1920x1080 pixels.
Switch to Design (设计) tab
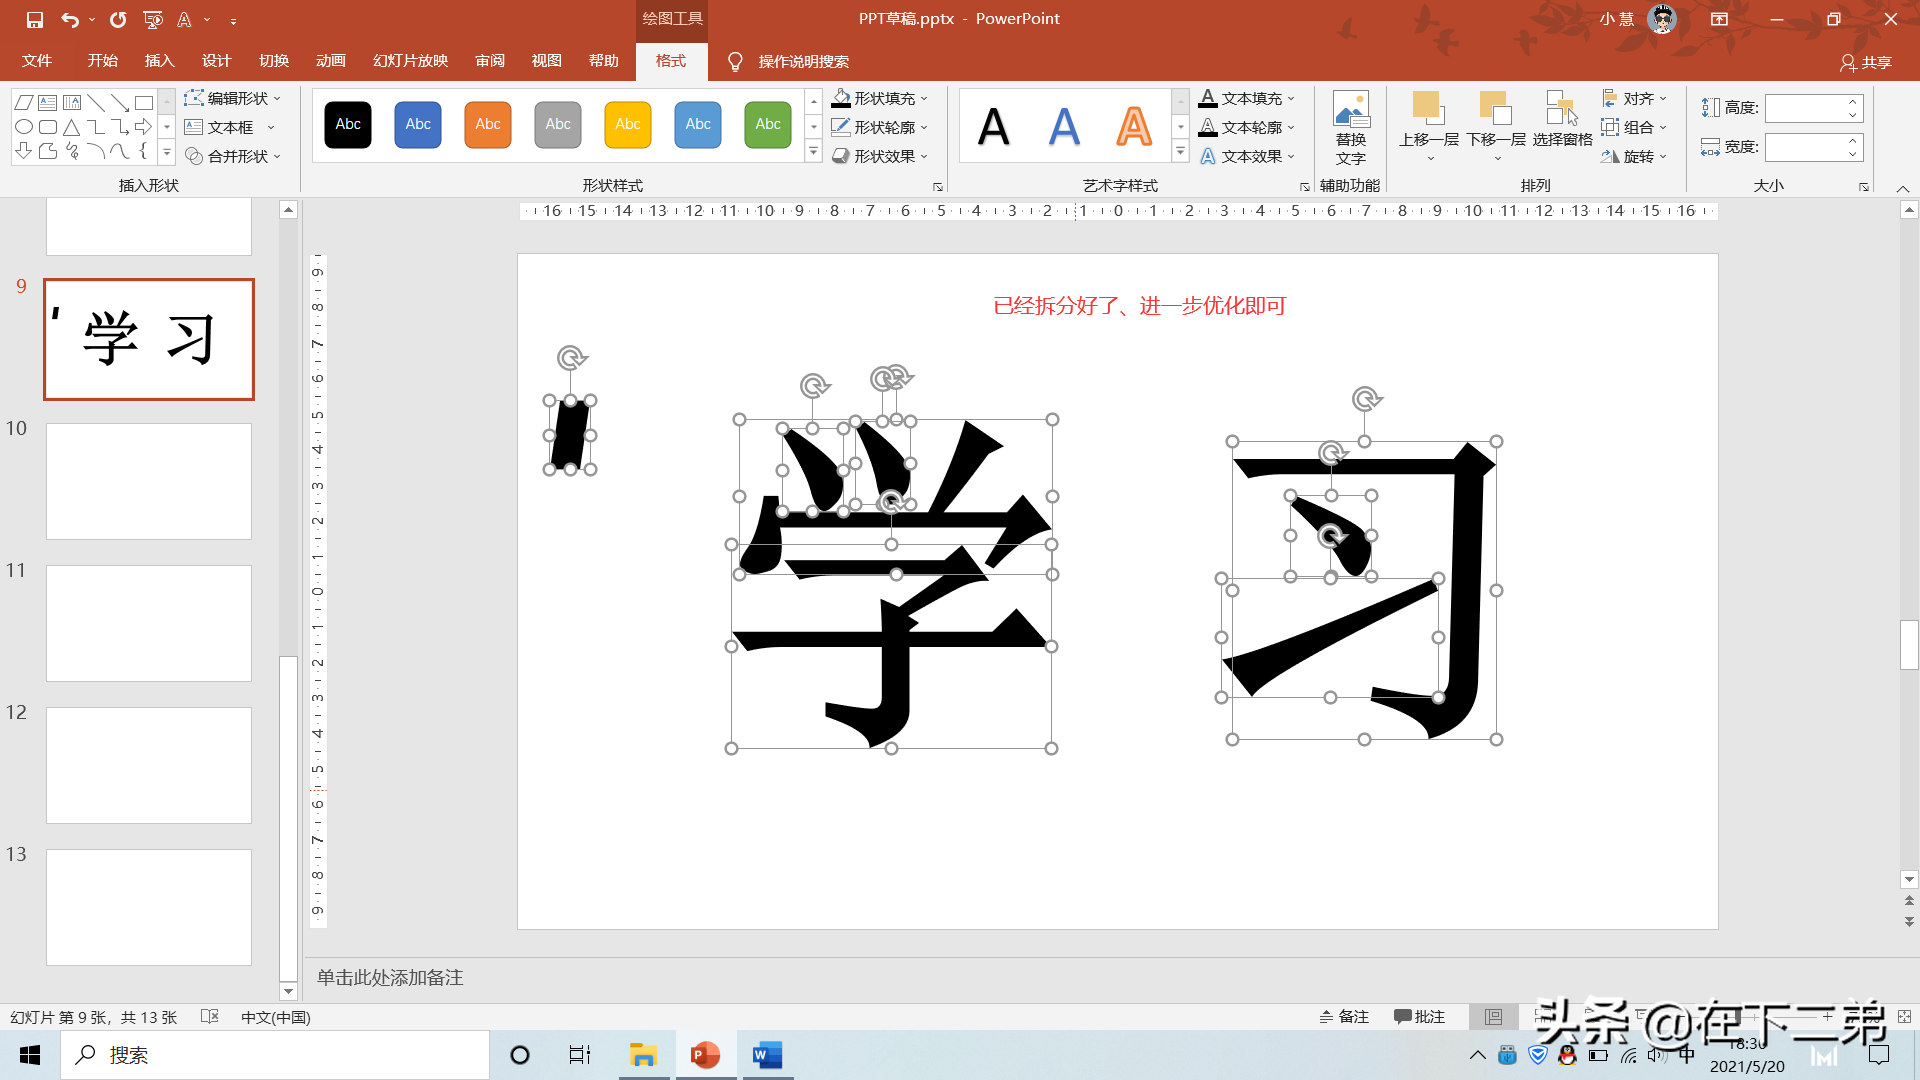(216, 61)
